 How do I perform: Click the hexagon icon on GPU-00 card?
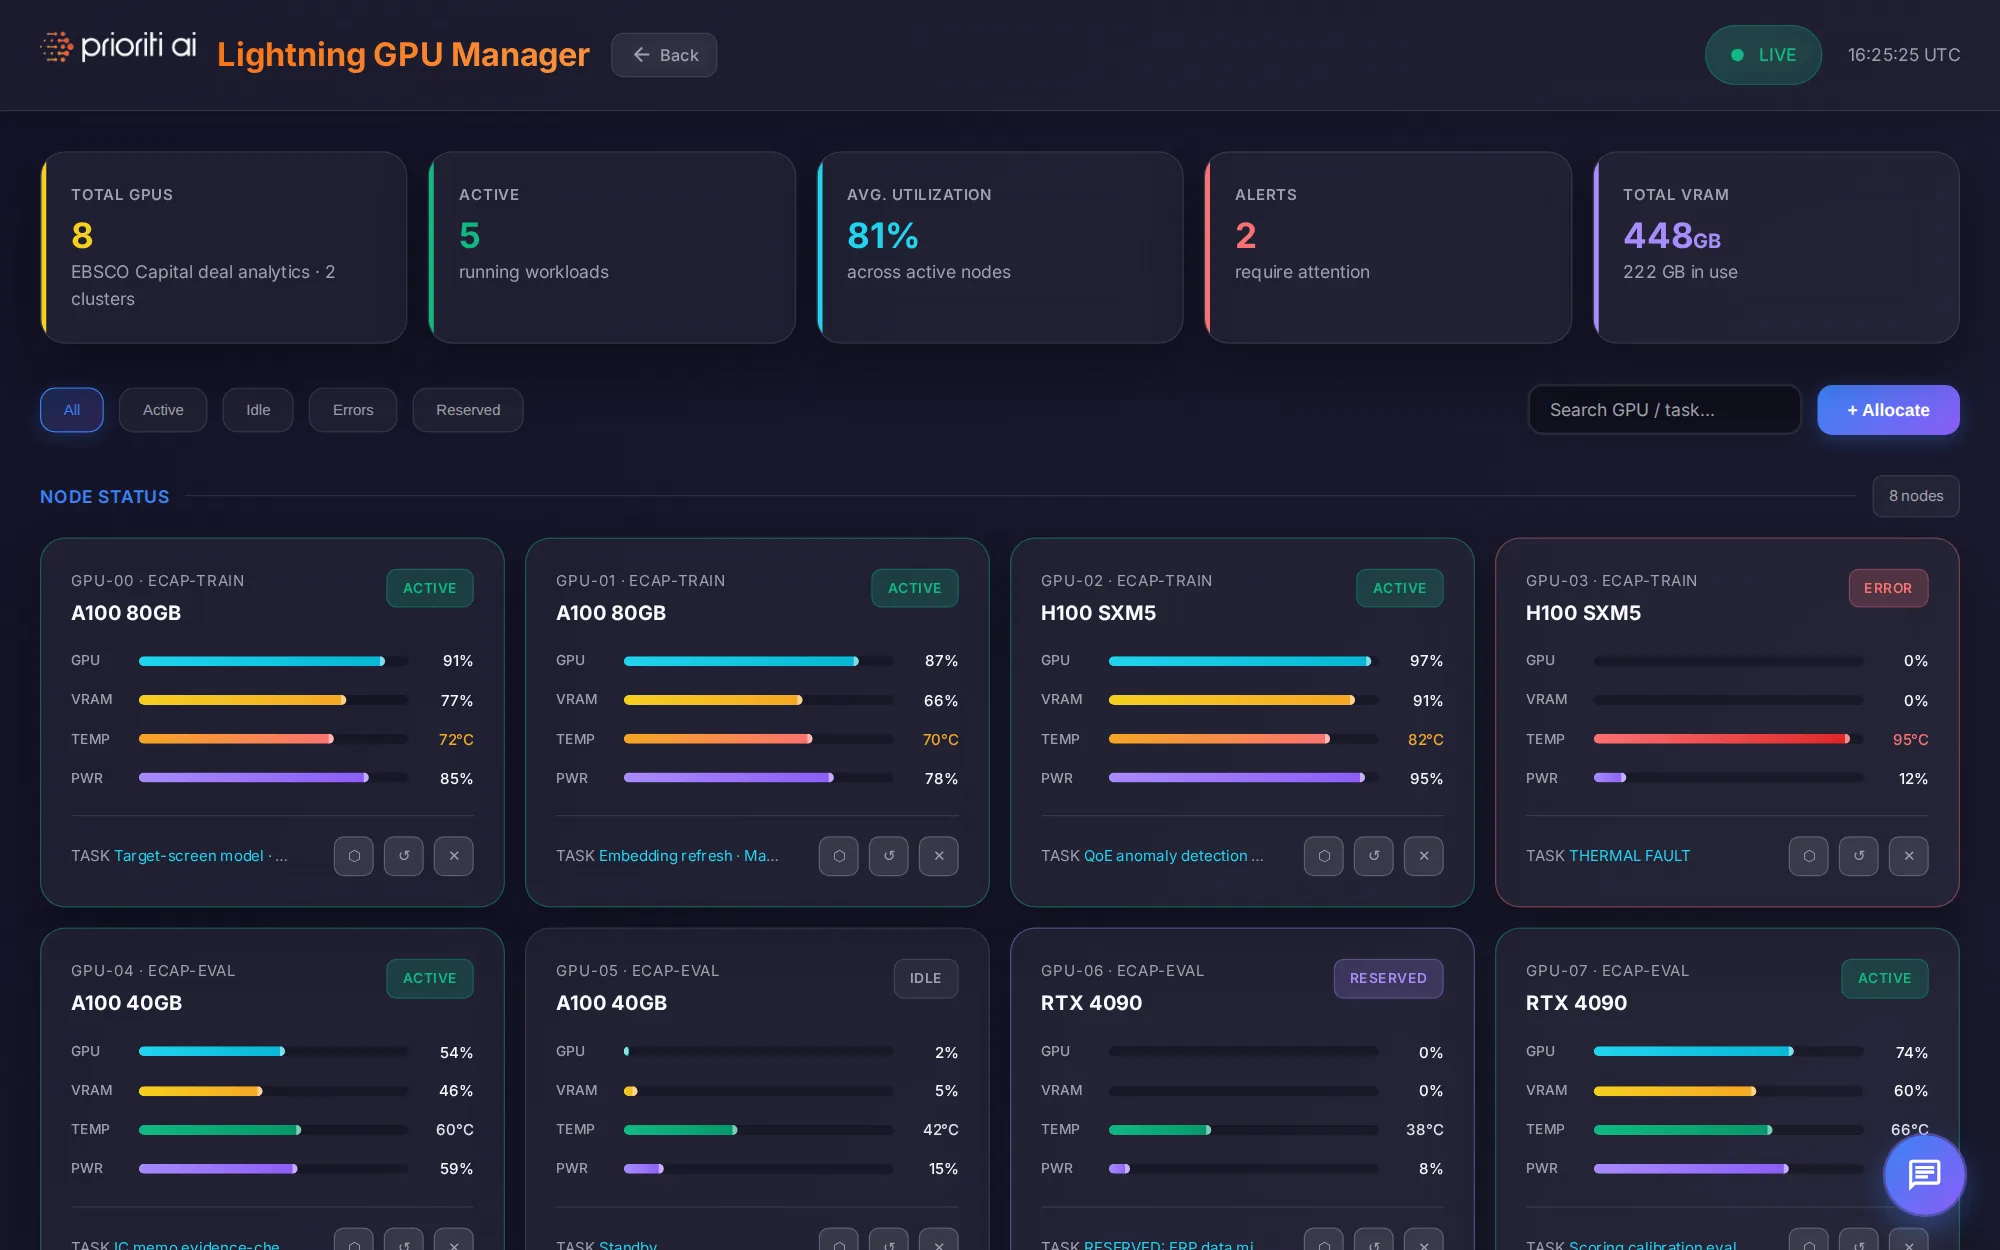point(354,856)
